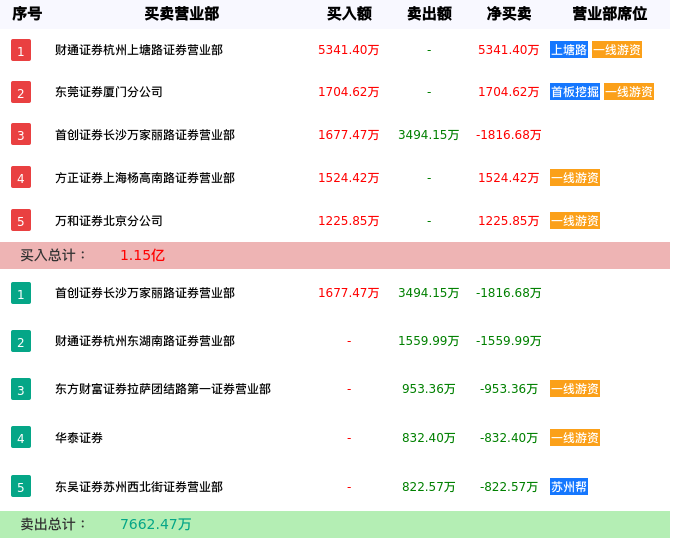Viewport: 676px width, 540px height.
Task: Open 东莞证券厦门分公司 broker name
Action: tap(109, 92)
